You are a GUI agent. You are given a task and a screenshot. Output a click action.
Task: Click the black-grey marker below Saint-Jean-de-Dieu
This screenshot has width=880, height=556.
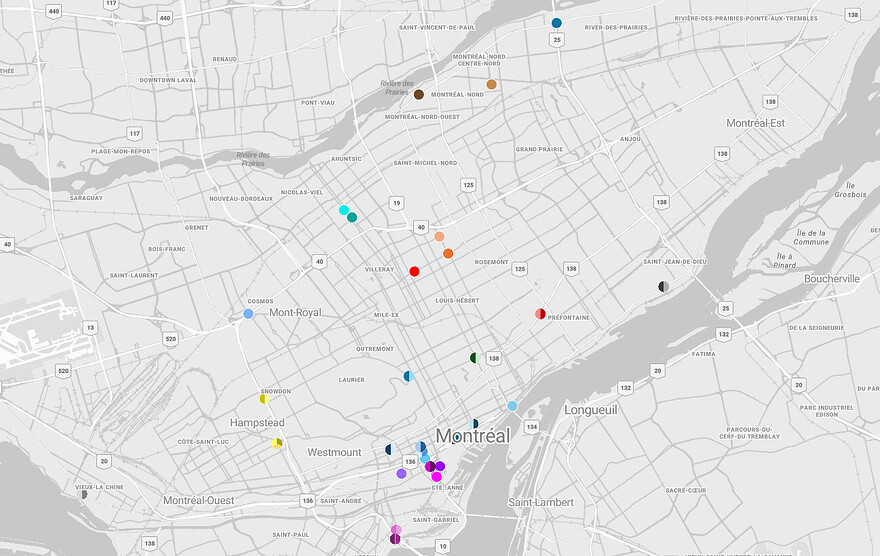tap(663, 287)
